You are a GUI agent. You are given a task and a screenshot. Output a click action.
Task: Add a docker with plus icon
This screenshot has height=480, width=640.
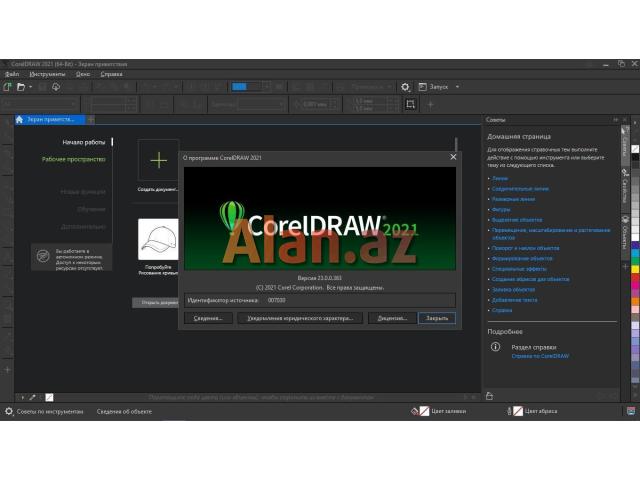pos(625,267)
